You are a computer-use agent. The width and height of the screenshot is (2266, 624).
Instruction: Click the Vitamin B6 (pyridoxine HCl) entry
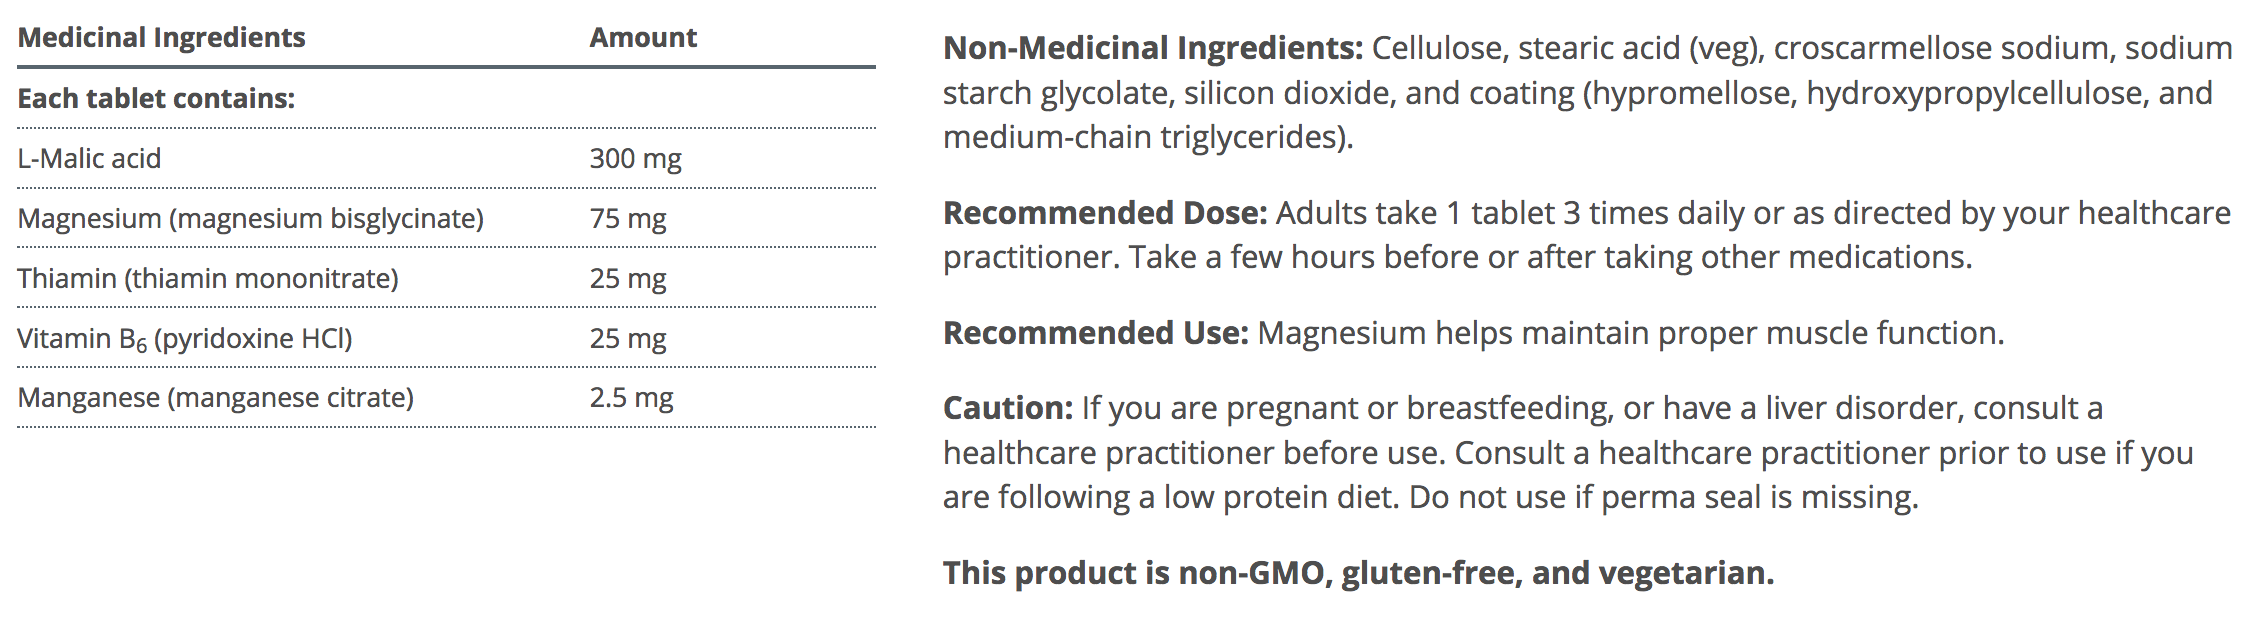click(x=185, y=338)
